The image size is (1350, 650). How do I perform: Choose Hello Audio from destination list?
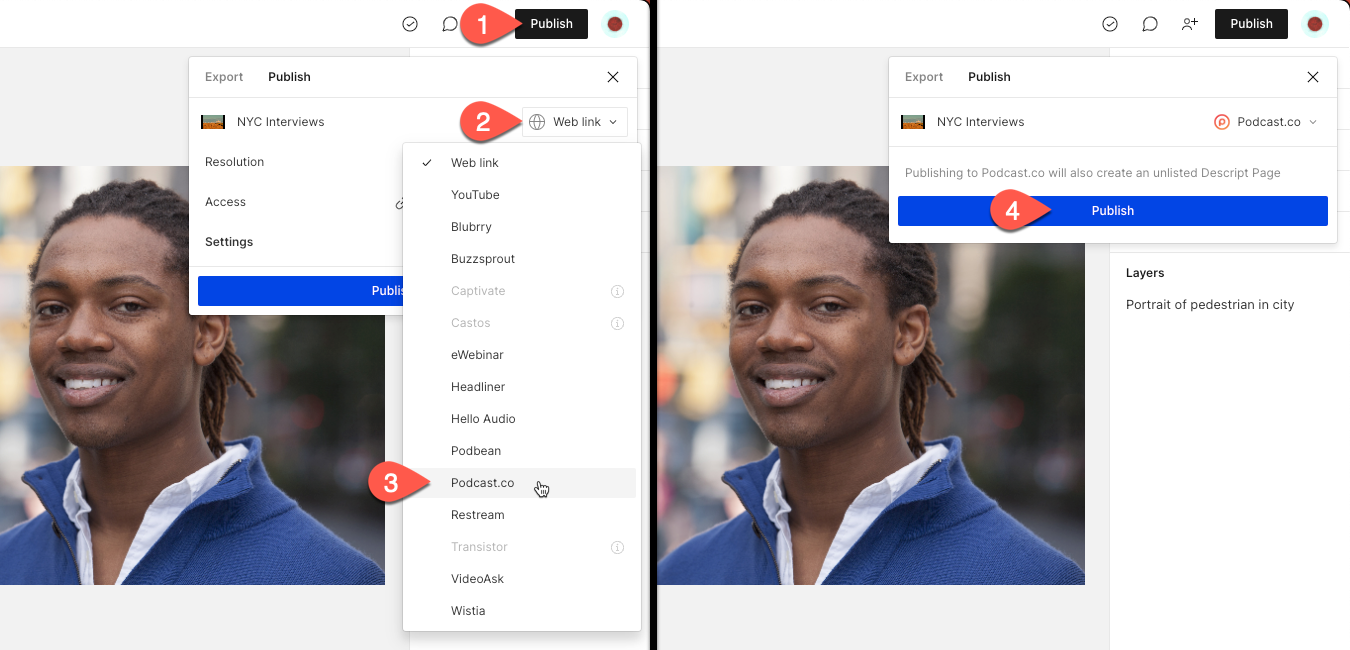coord(521,419)
